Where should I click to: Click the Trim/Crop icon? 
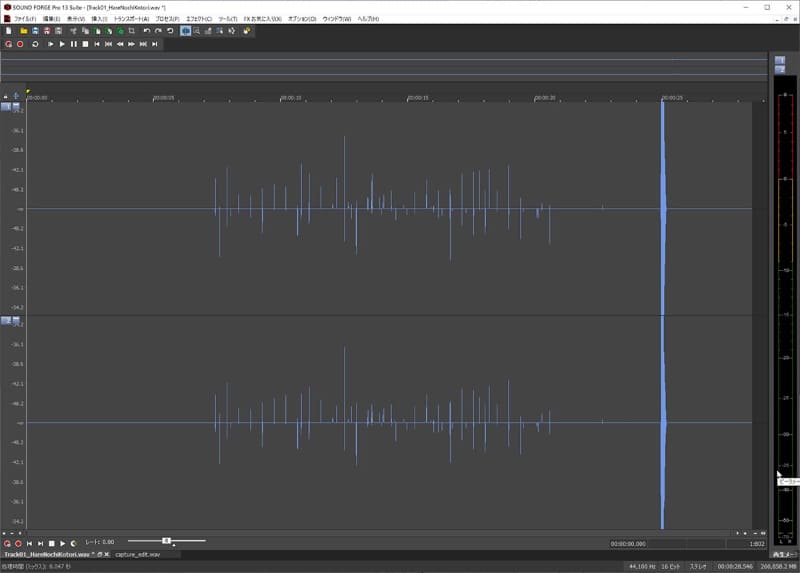[x=132, y=31]
